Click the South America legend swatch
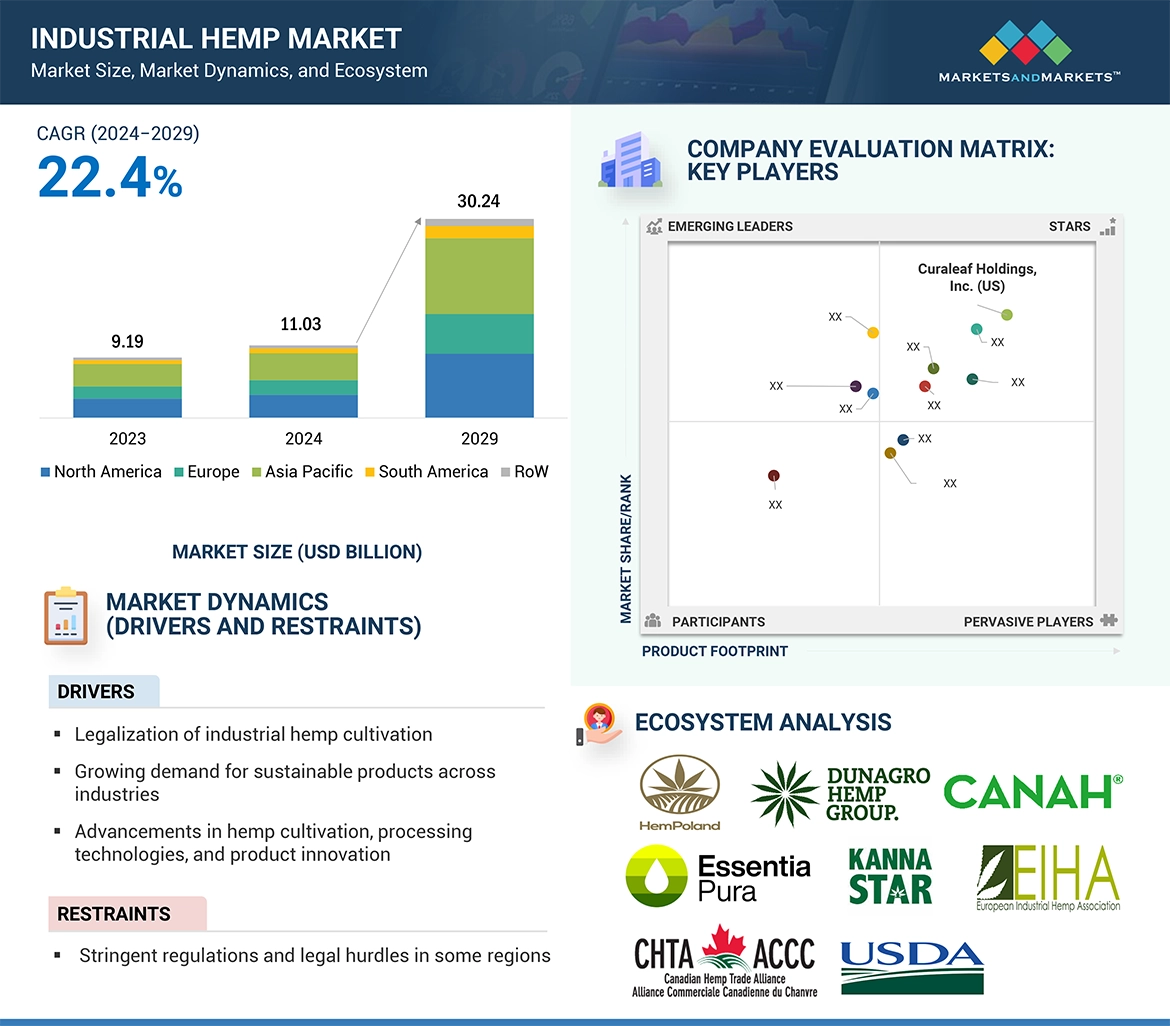The width and height of the screenshot is (1170, 1026). click(x=371, y=472)
